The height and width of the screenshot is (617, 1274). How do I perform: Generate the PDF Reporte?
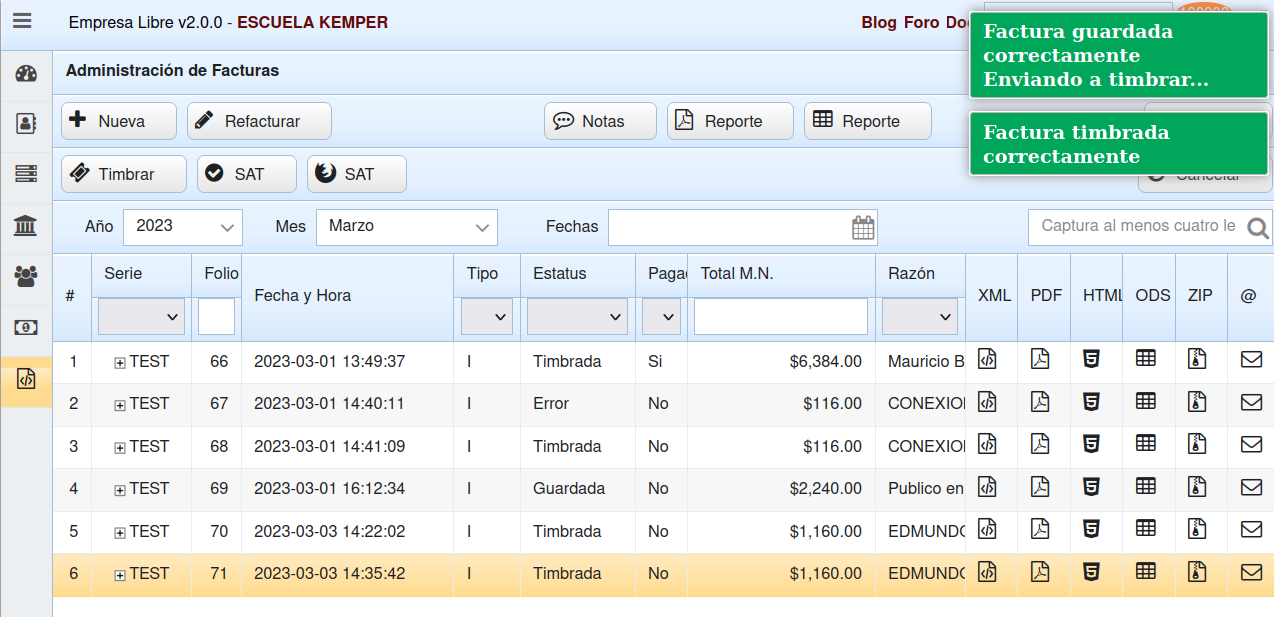pos(730,121)
